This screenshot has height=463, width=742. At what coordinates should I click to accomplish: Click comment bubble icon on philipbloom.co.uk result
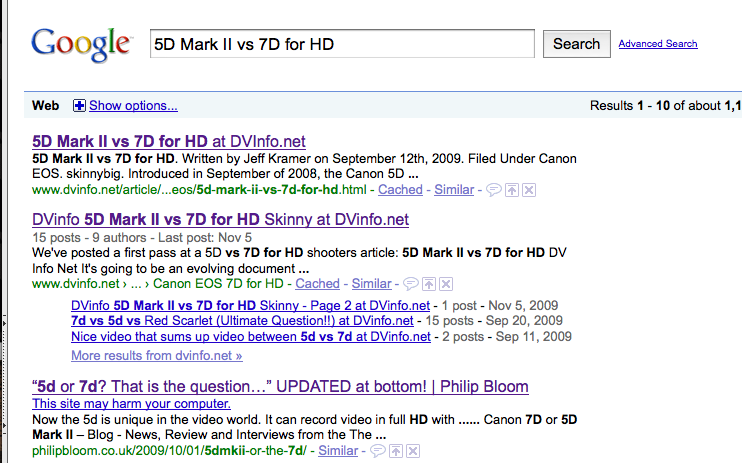378,451
